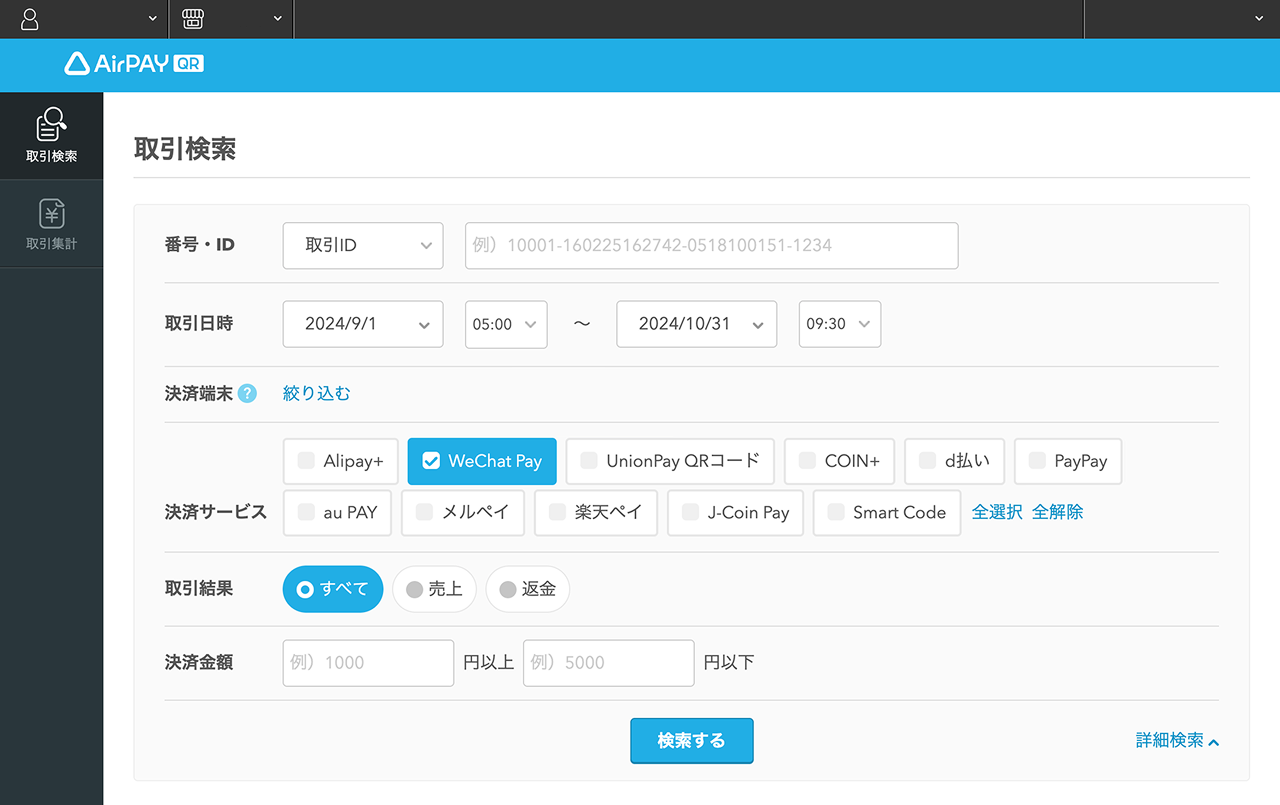Check the UnionPay QRコード checkbox

[589, 461]
